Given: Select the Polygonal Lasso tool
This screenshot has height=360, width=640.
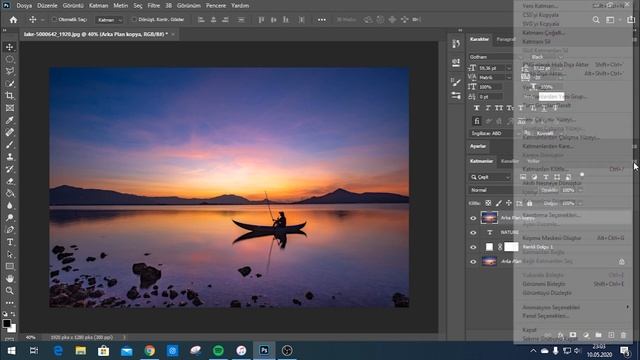Looking at the screenshot, I should point(9,71).
